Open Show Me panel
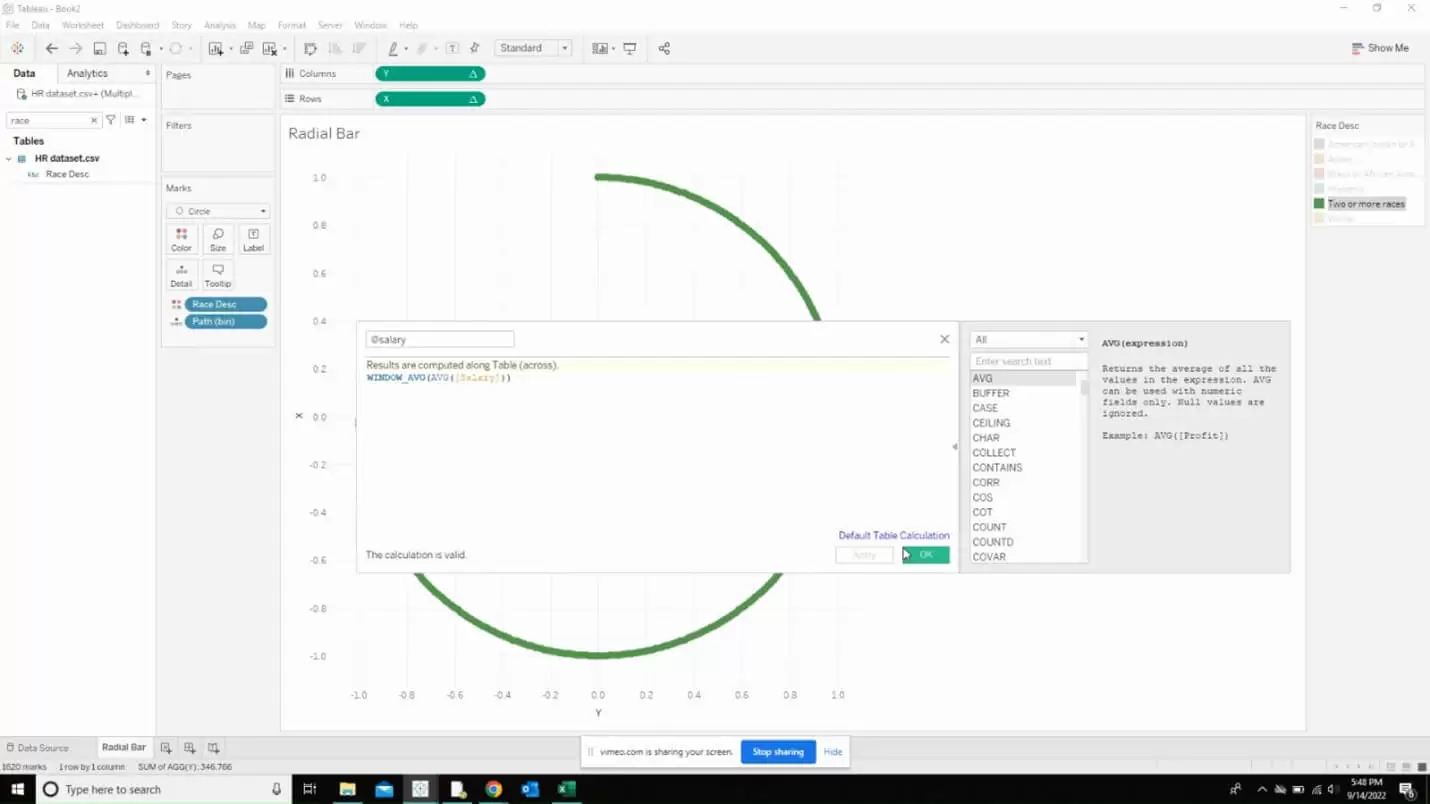This screenshot has height=804, width=1430. pos(1380,48)
